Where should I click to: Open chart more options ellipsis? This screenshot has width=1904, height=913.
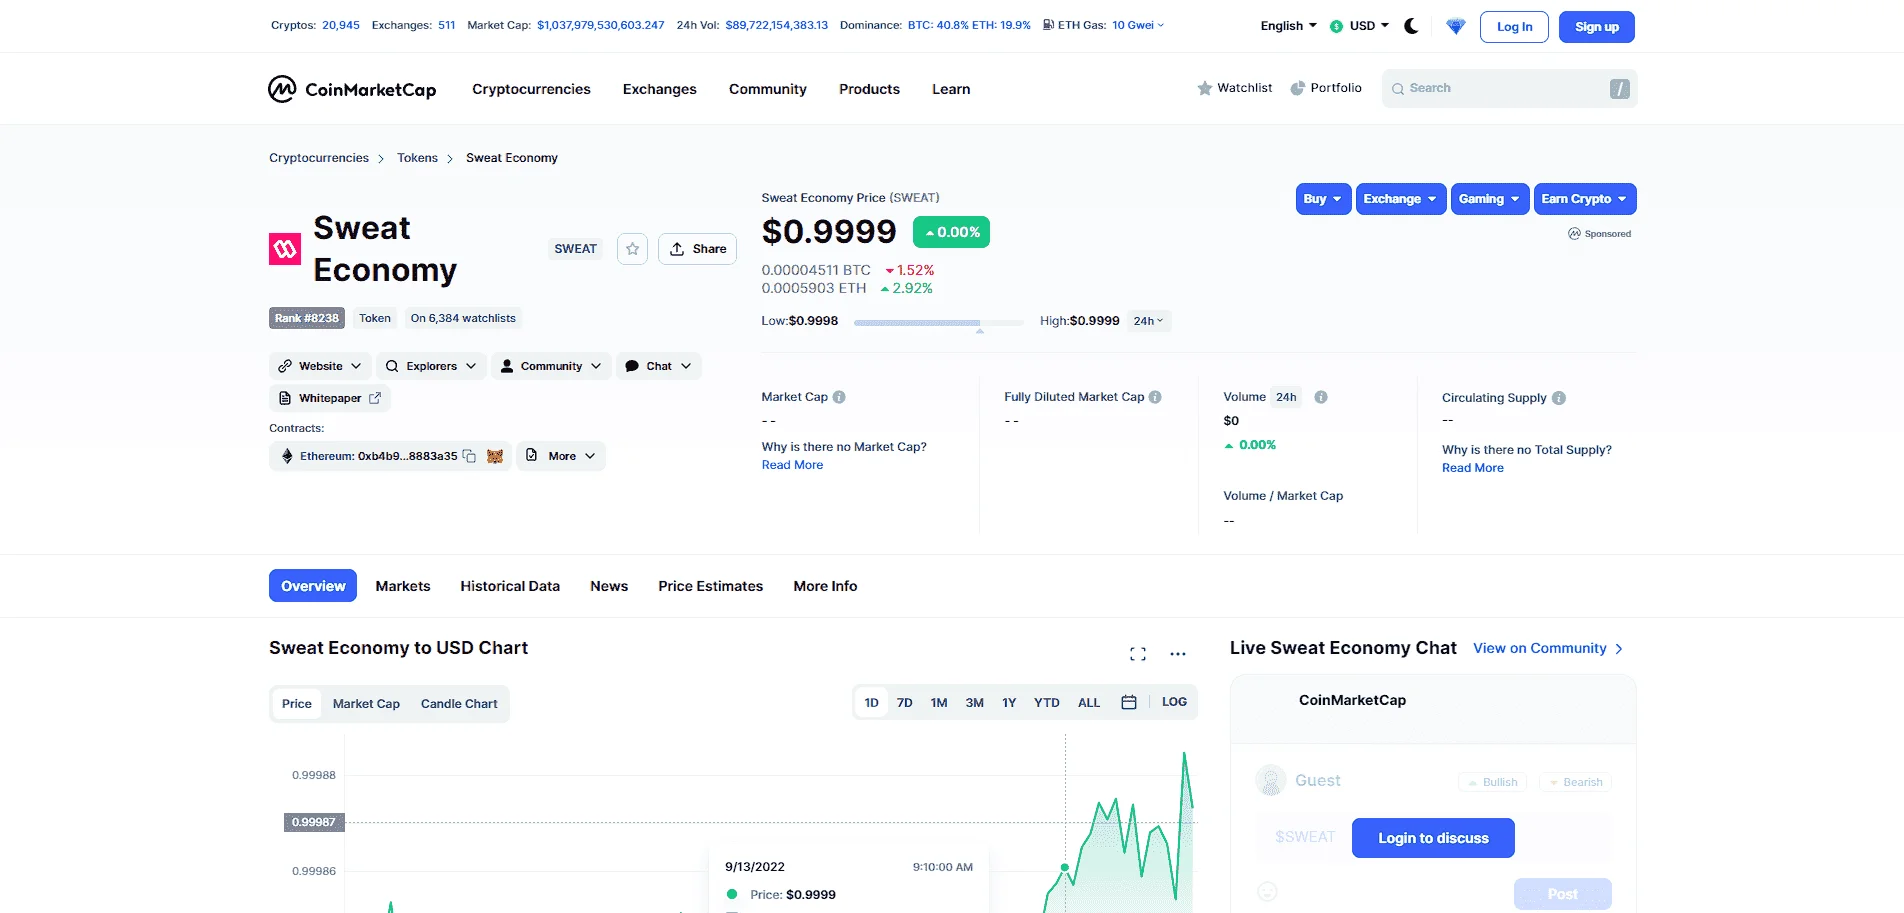click(x=1178, y=654)
